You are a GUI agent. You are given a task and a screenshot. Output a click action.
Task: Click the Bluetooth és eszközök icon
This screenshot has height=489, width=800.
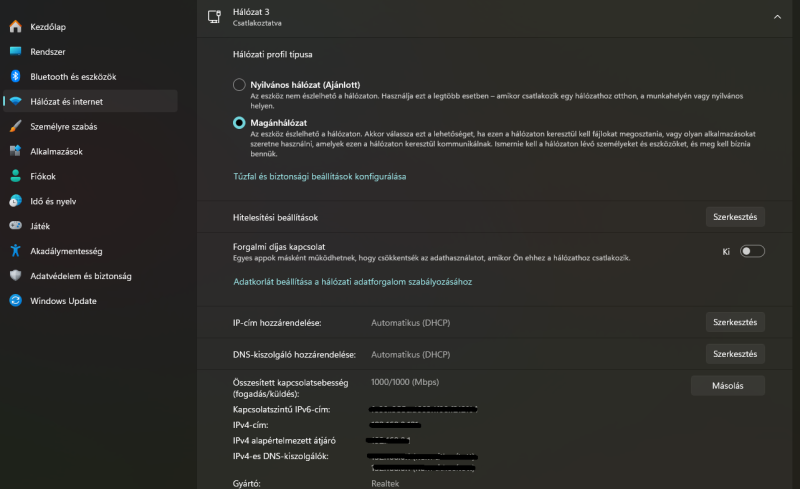15,76
